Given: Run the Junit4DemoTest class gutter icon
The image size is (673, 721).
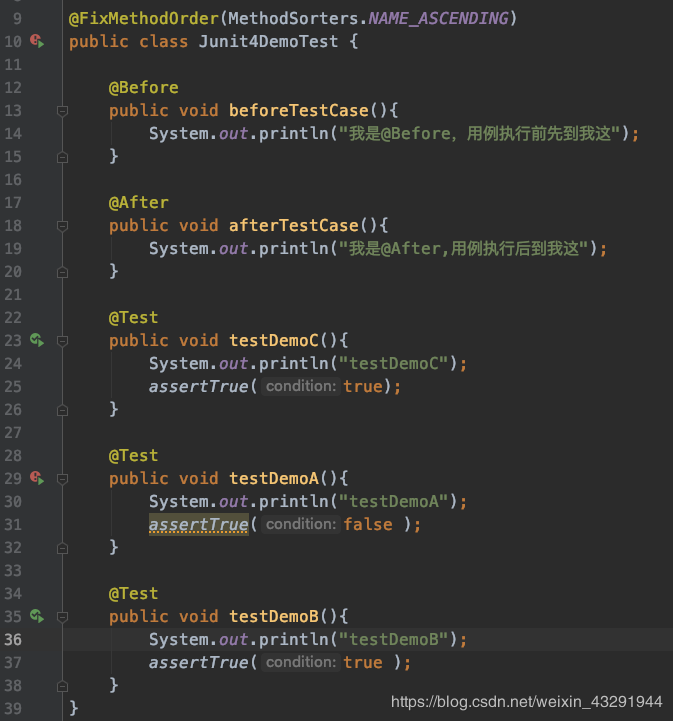Looking at the screenshot, I should (37, 41).
